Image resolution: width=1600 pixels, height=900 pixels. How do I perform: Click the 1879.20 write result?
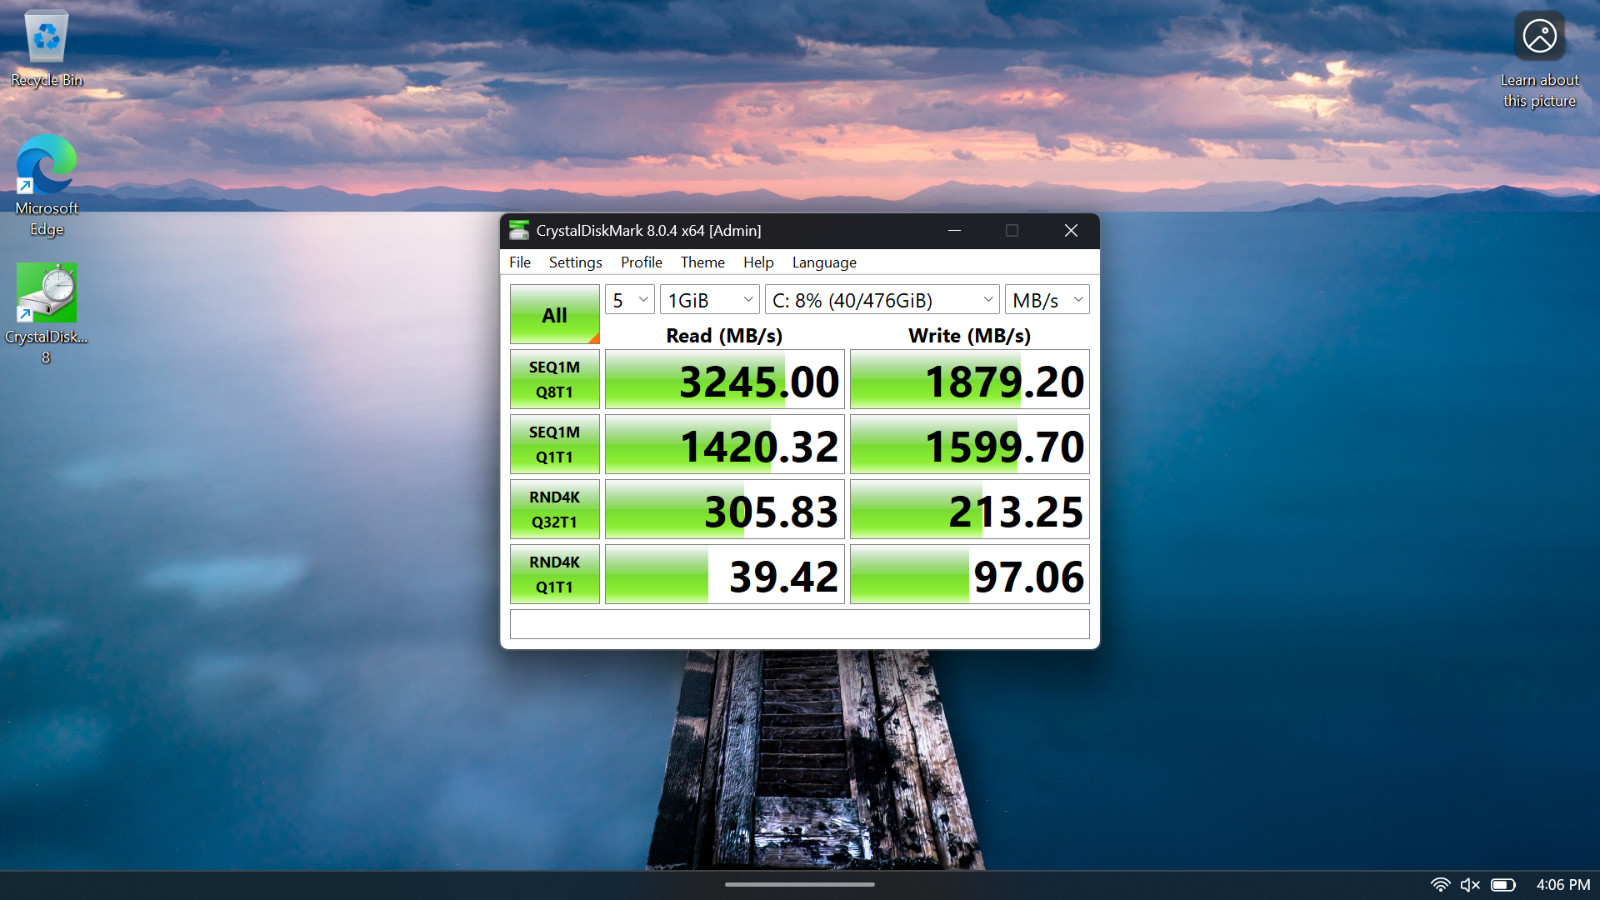970,379
